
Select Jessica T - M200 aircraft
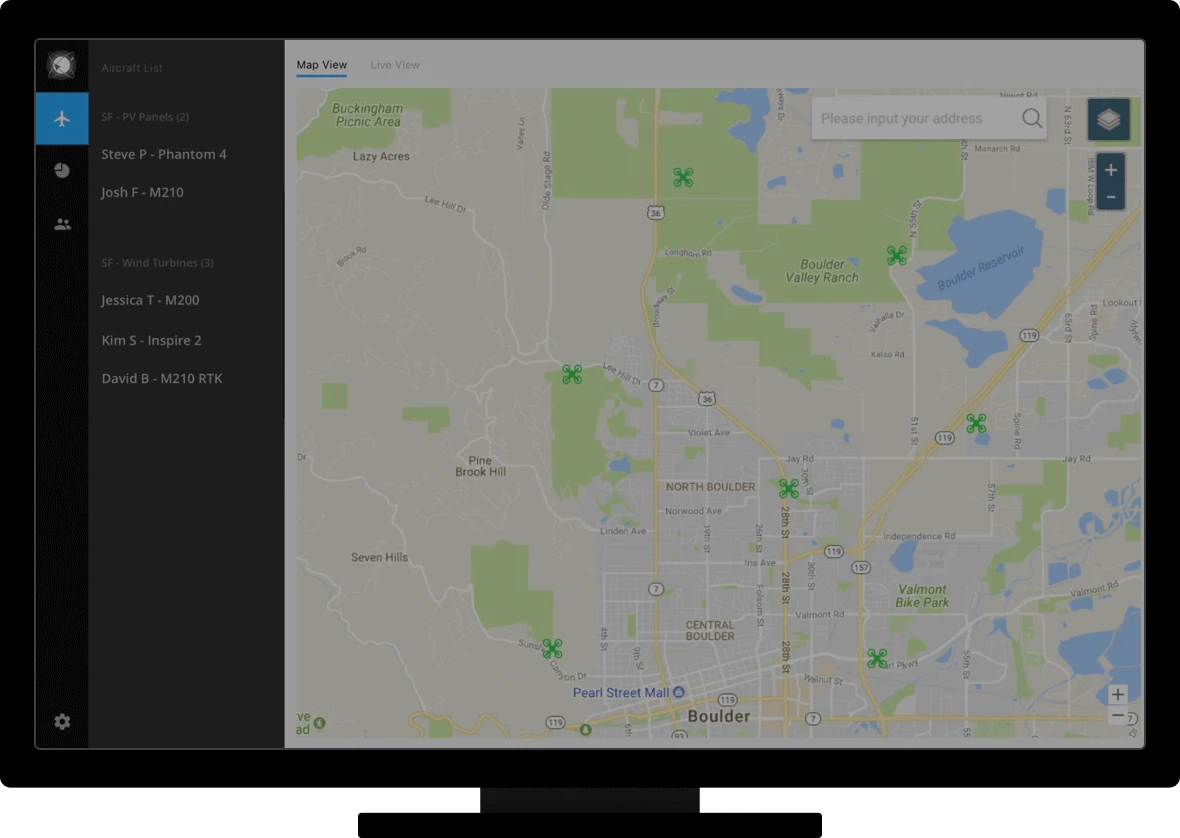pyautogui.click(x=151, y=300)
